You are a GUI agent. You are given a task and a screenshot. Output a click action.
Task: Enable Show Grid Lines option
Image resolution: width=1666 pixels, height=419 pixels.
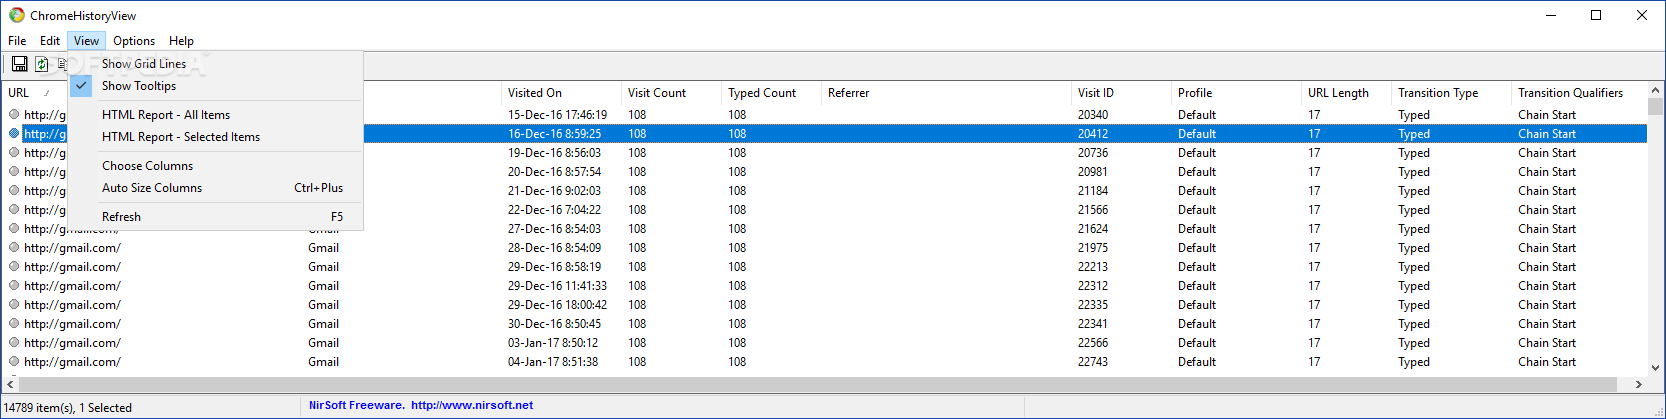click(x=216, y=63)
